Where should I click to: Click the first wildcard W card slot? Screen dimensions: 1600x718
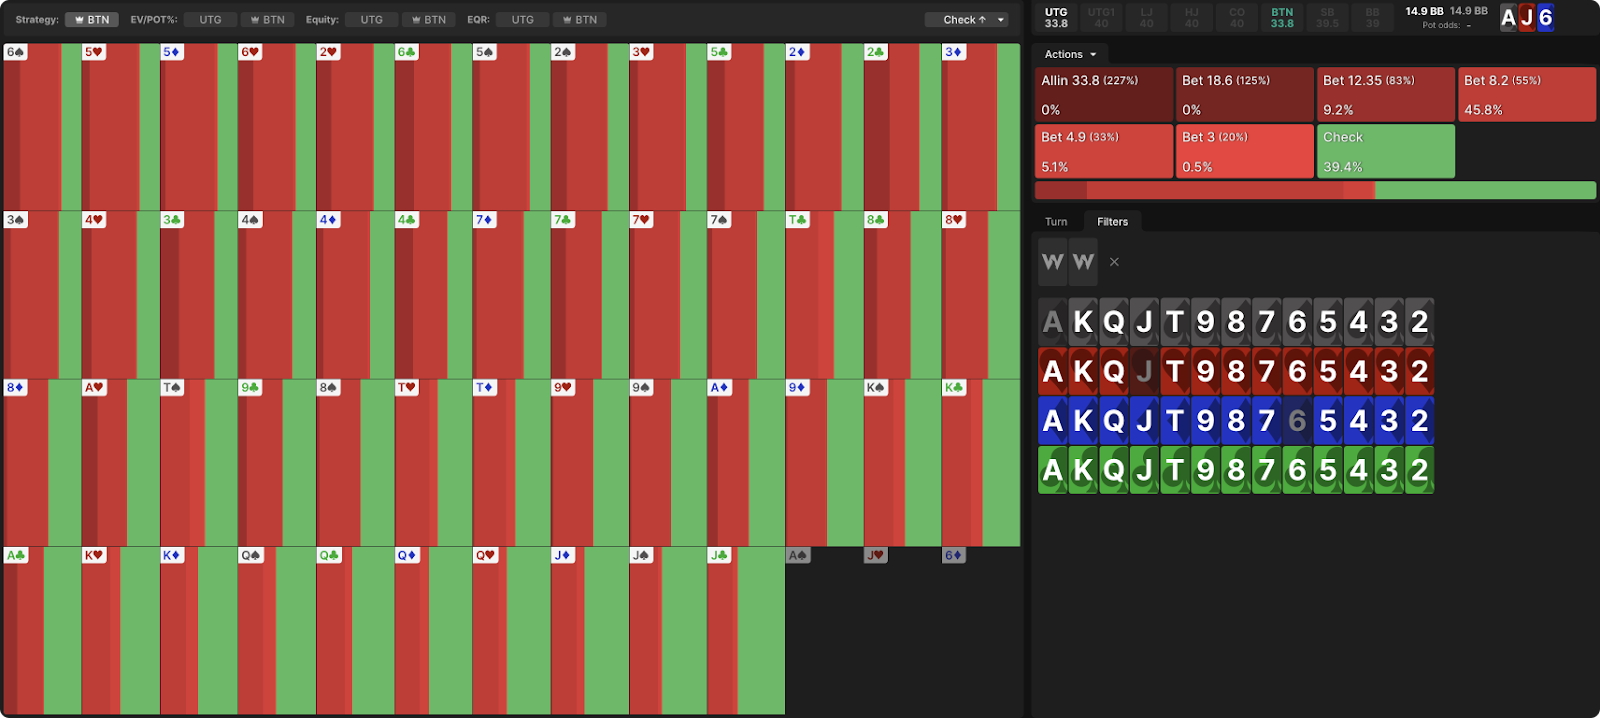[x=1052, y=262]
